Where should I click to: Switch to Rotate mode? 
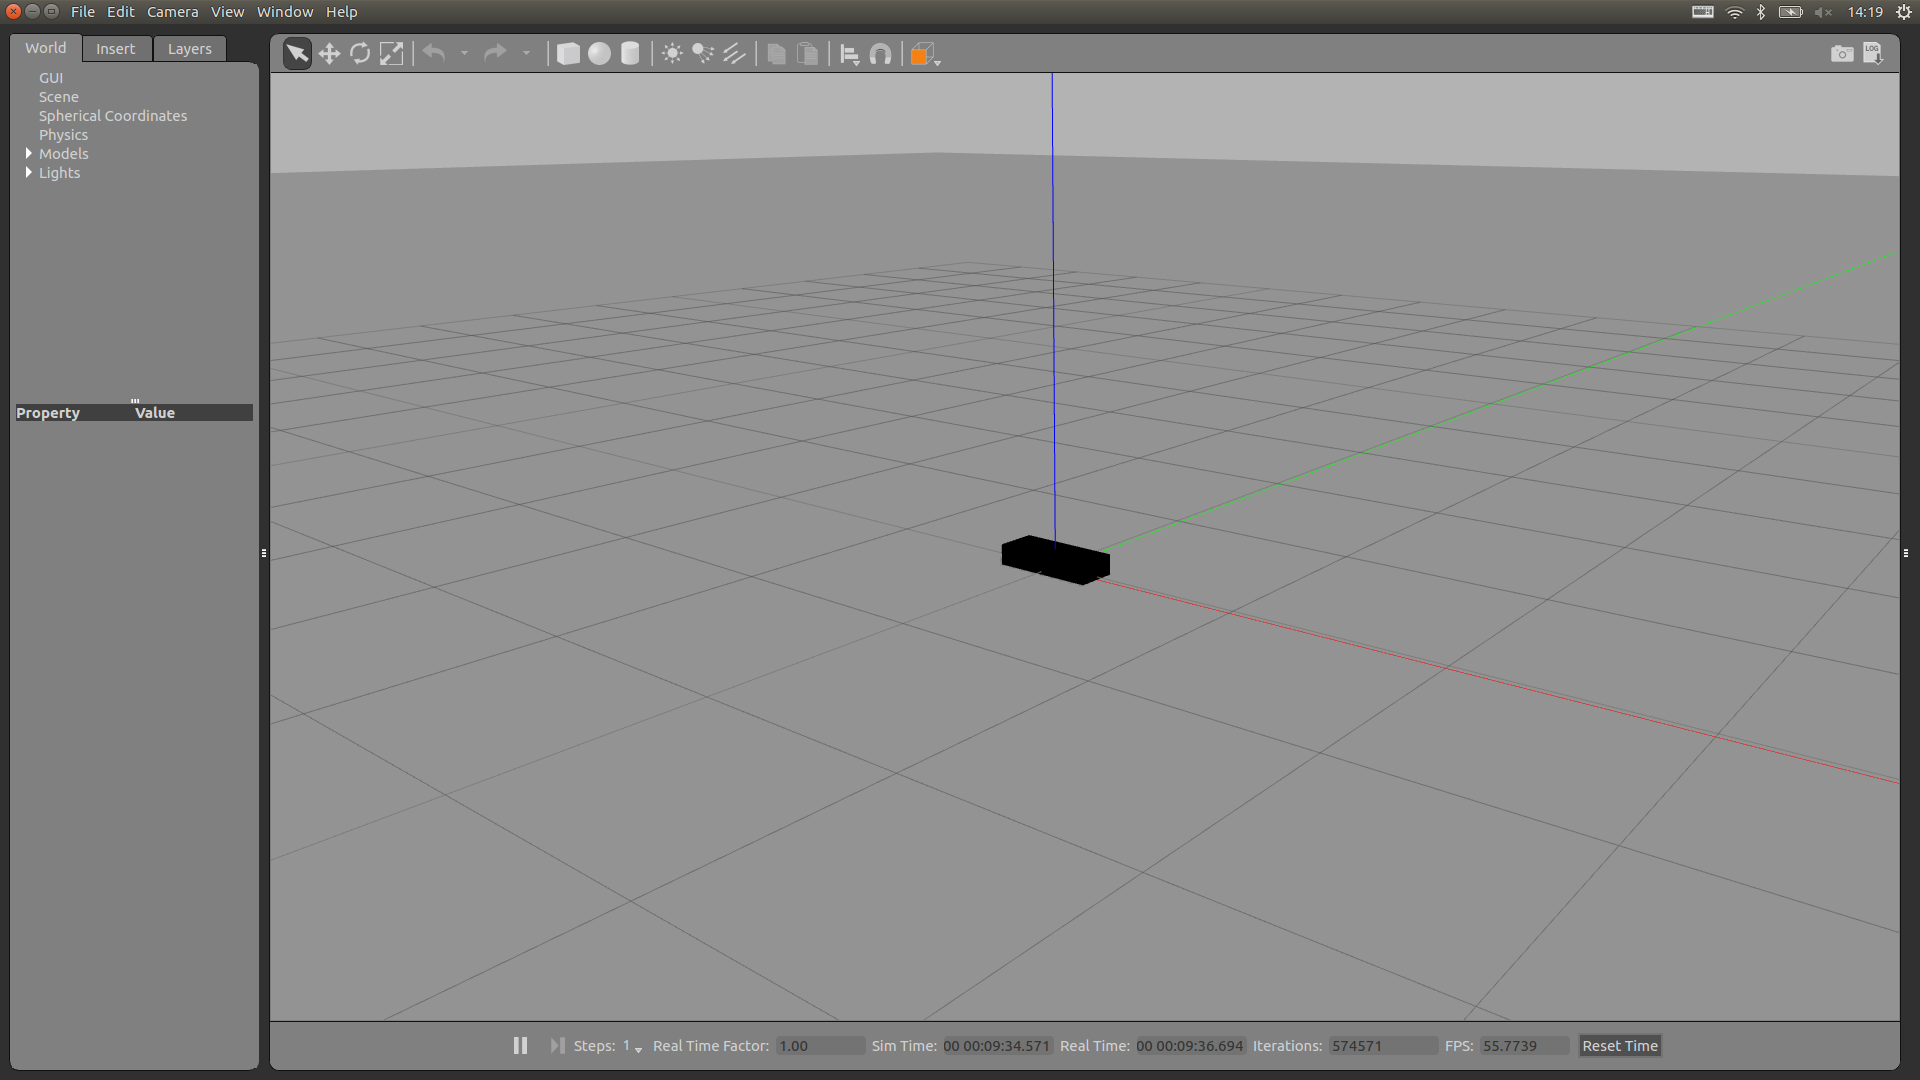pos(359,53)
